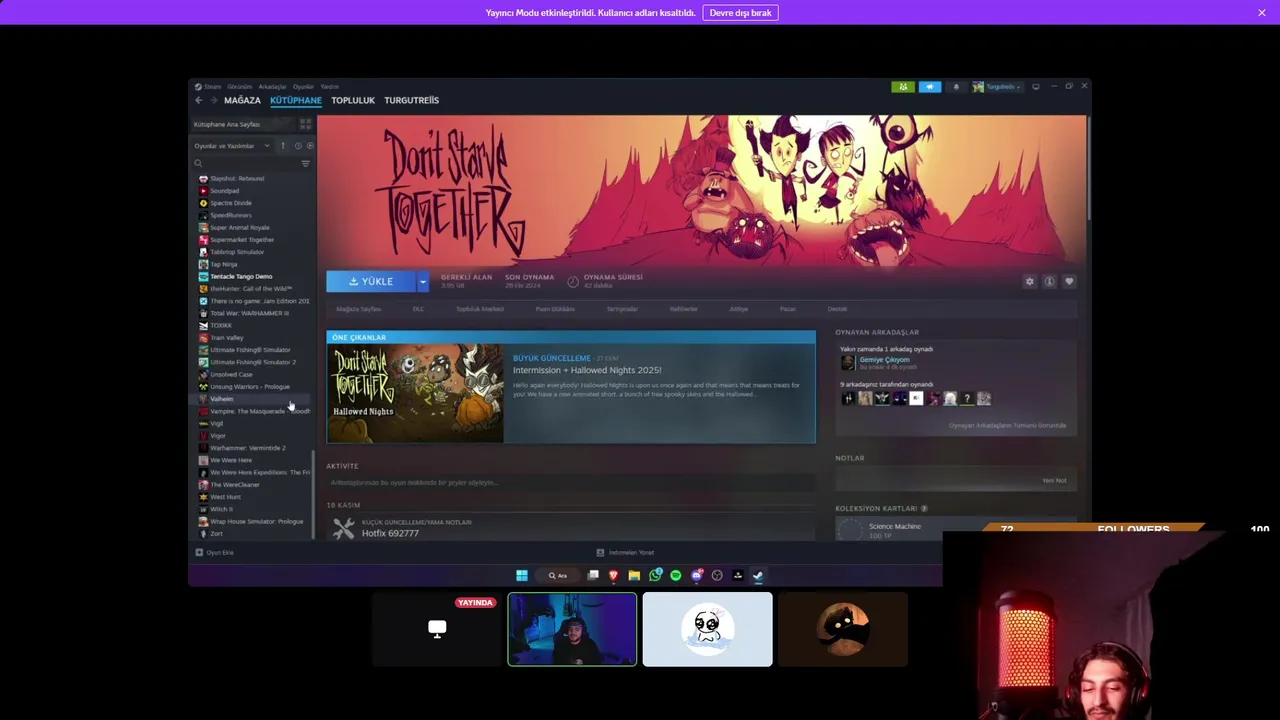
Task: Click the İndirmeleri Yönet downloads link
Action: (625, 553)
